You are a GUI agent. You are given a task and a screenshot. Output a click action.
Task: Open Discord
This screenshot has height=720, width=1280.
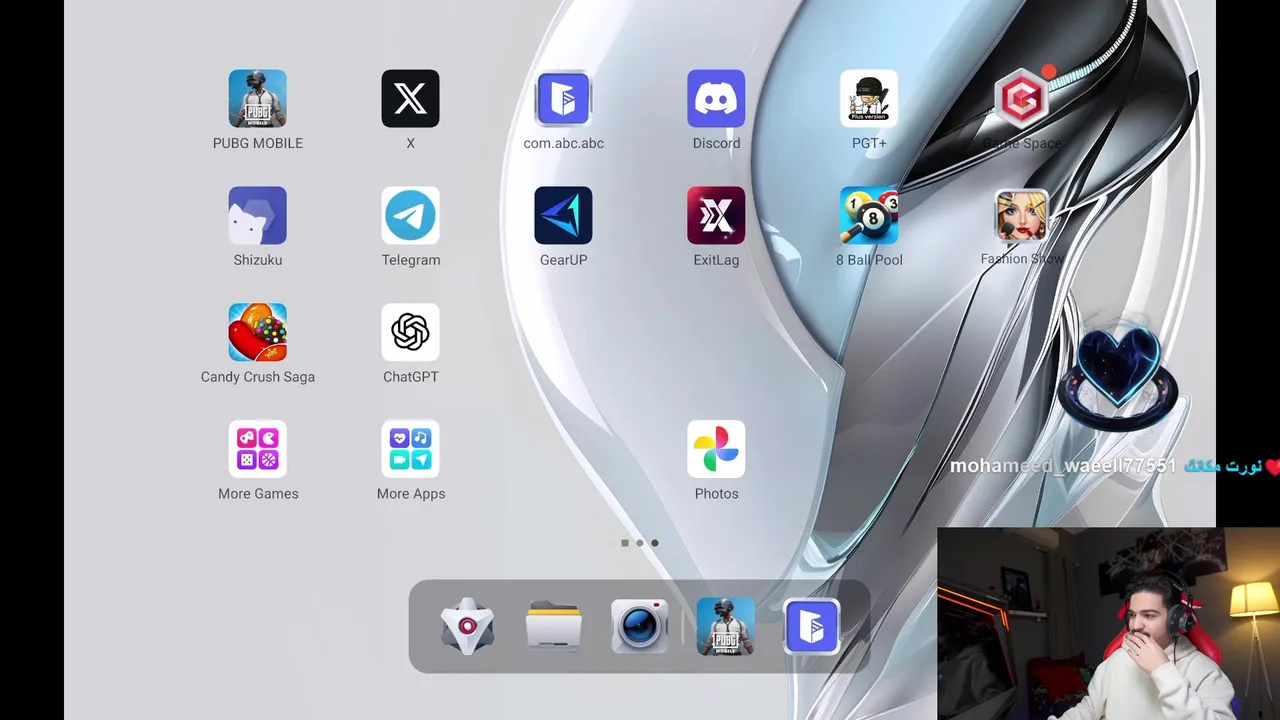click(x=716, y=98)
